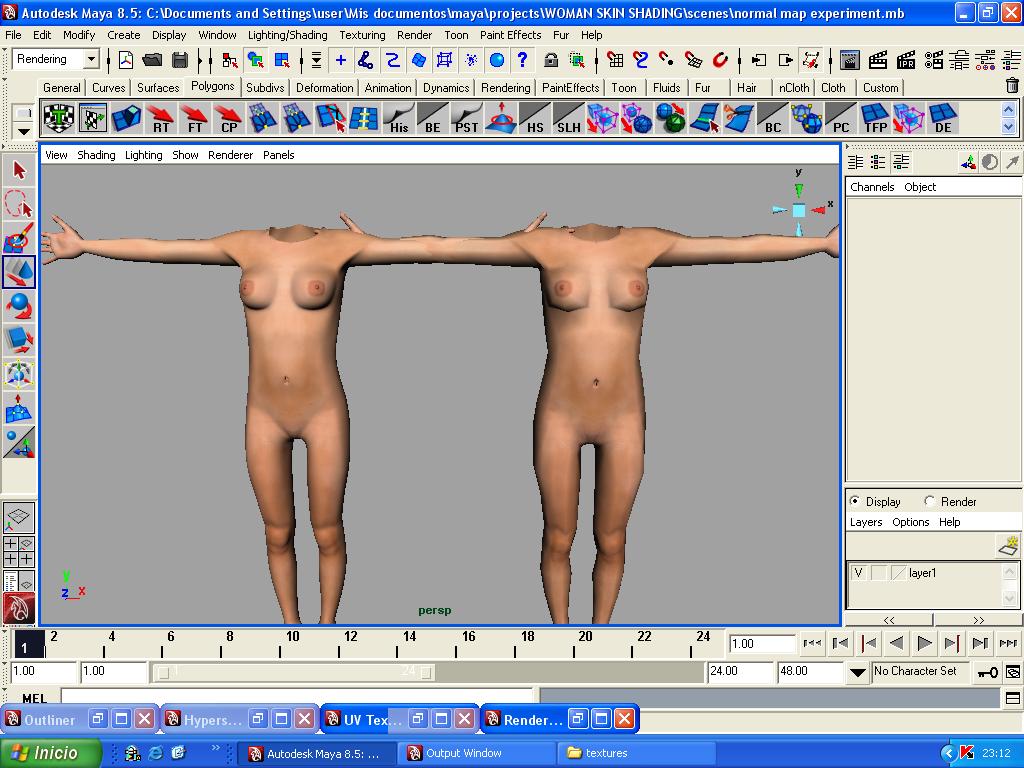Viewport: 1024px width, 768px height.
Task: Select the Universal Manipulator tool
Action: 19,374
